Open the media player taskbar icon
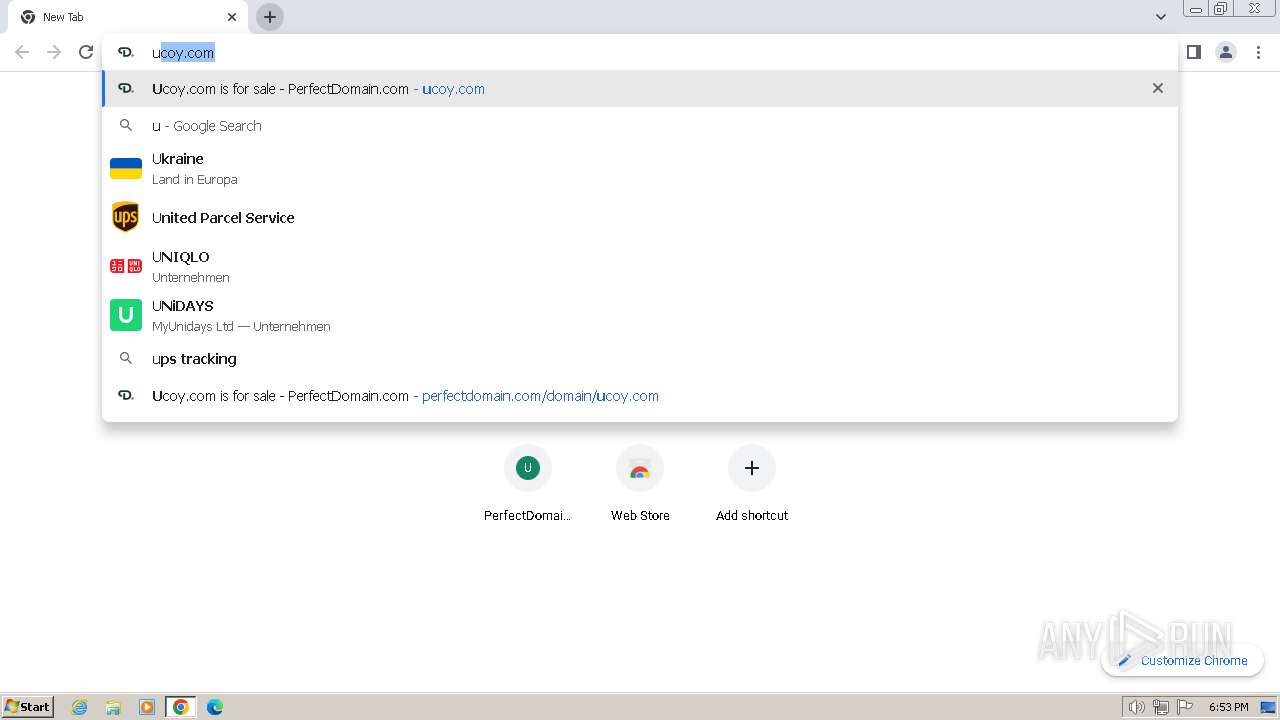Viewport: 1280px width, 720px height. [x=147, y=707]
